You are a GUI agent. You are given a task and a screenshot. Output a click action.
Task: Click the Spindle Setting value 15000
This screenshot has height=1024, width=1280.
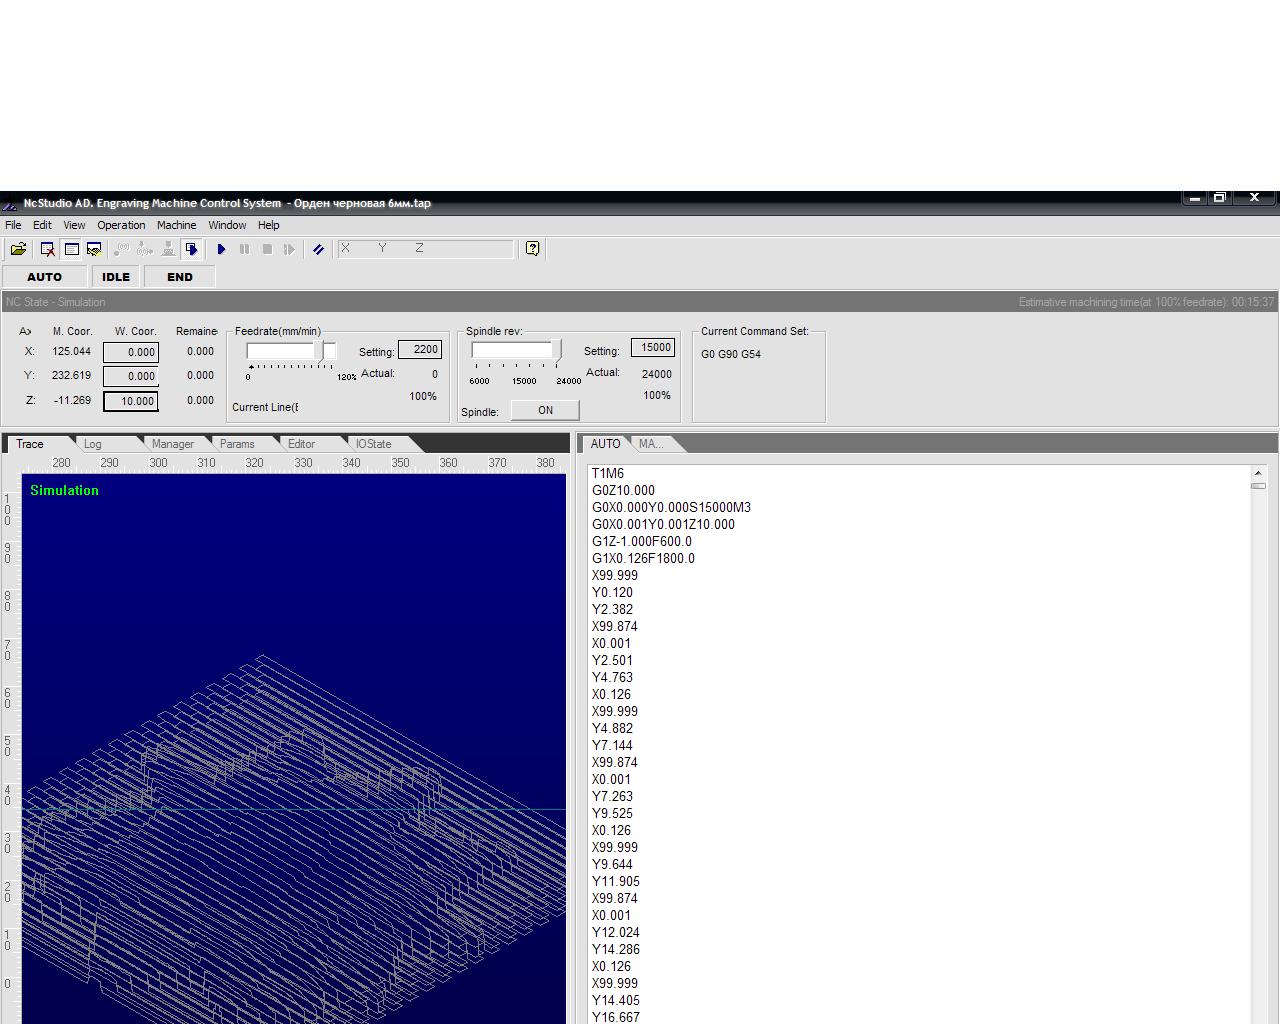tap(653, 347)
